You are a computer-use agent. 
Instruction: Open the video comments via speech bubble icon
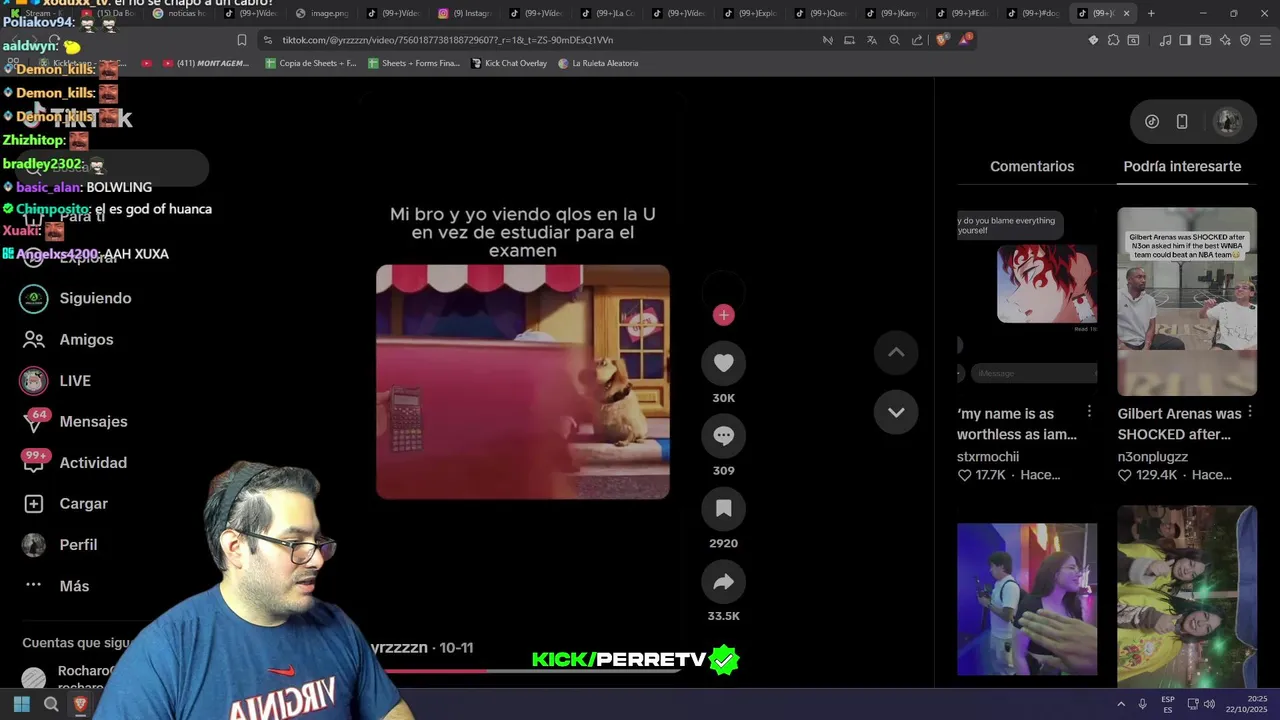coord(723,436)
